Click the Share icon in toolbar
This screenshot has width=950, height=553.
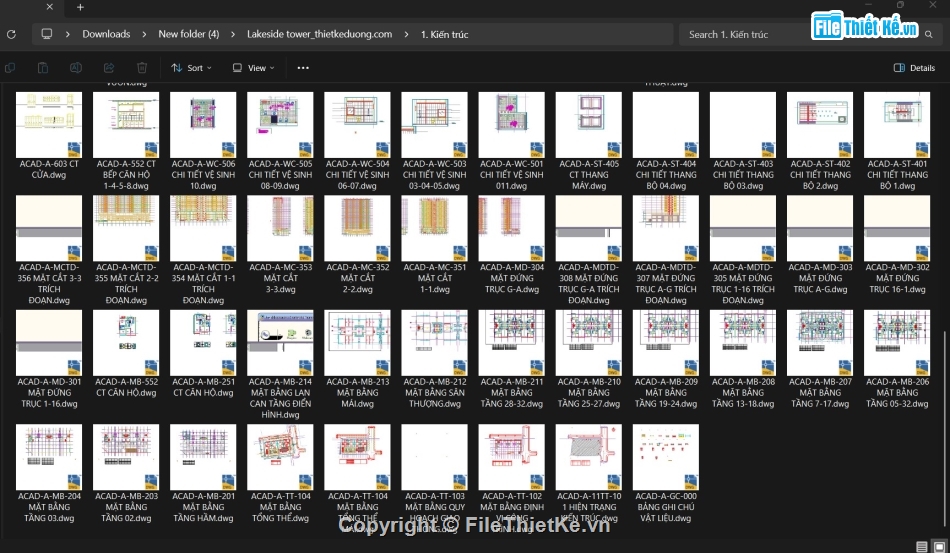(109, 68)
